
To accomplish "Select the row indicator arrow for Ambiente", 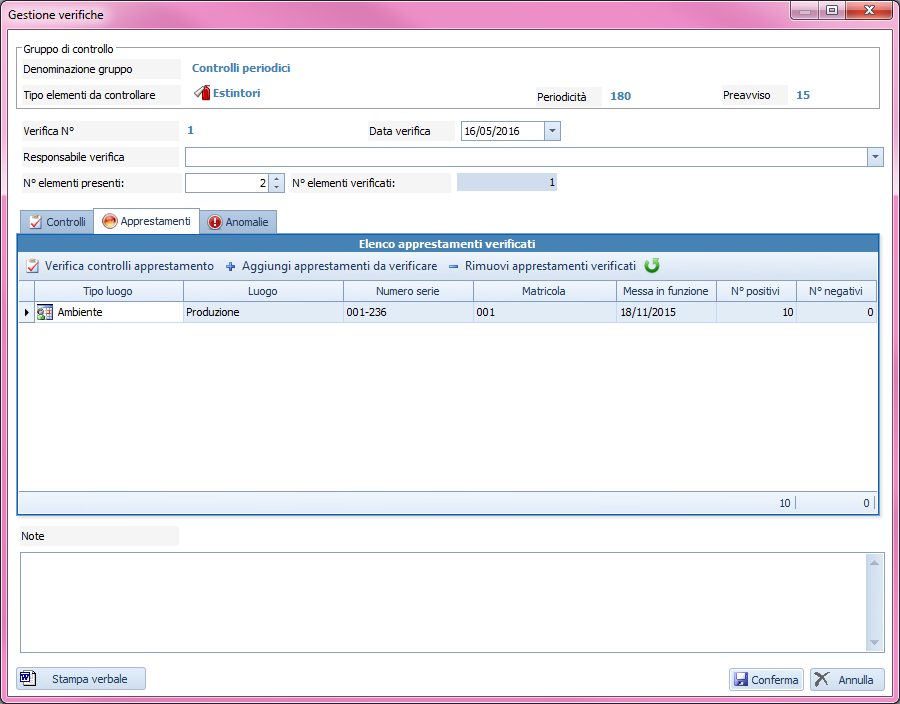I will 26,312.
